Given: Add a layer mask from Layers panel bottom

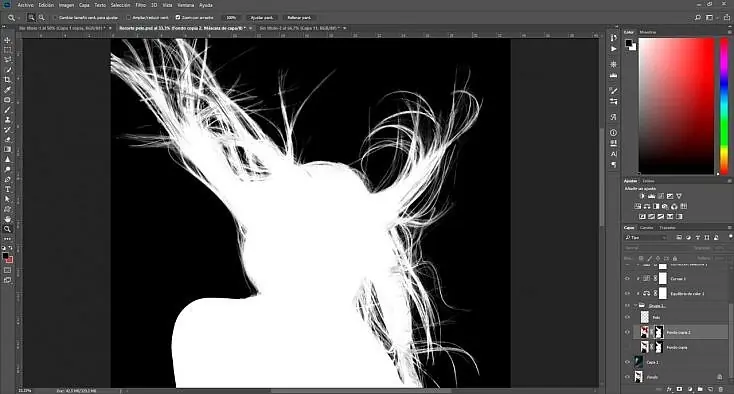Looking at the screenshot, I should click(679, 389).
